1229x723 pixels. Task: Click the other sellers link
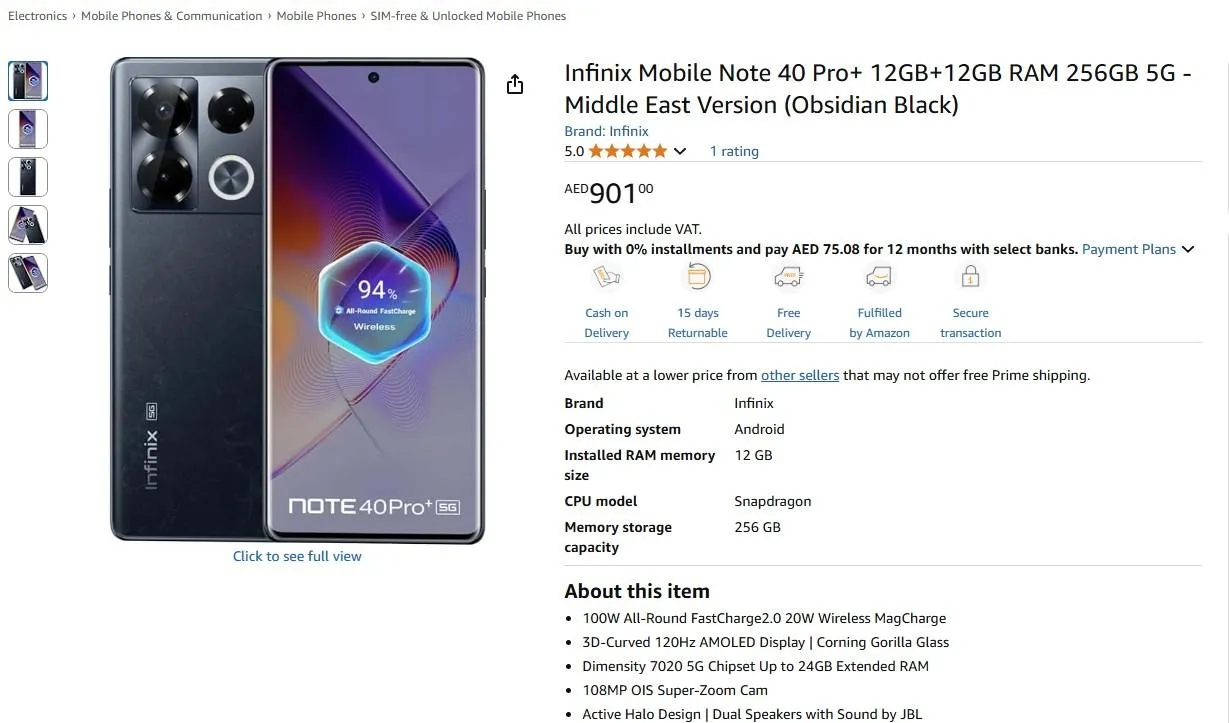tap(800, 375)
